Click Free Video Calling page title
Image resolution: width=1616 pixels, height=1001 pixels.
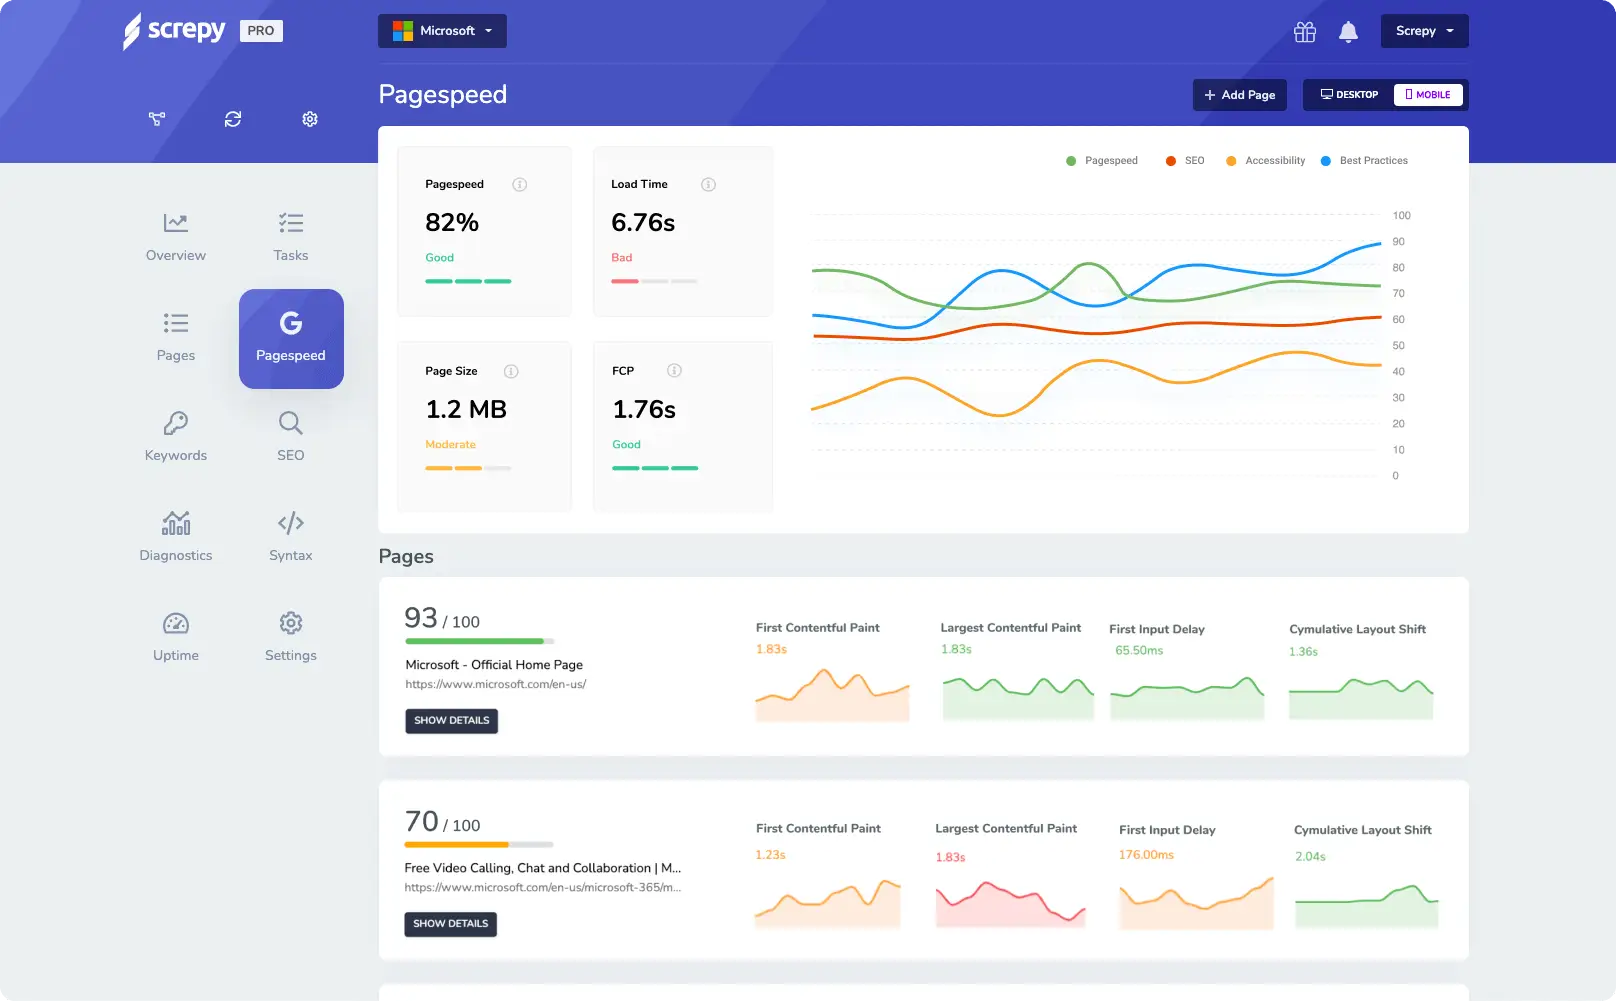coord(543,868)
